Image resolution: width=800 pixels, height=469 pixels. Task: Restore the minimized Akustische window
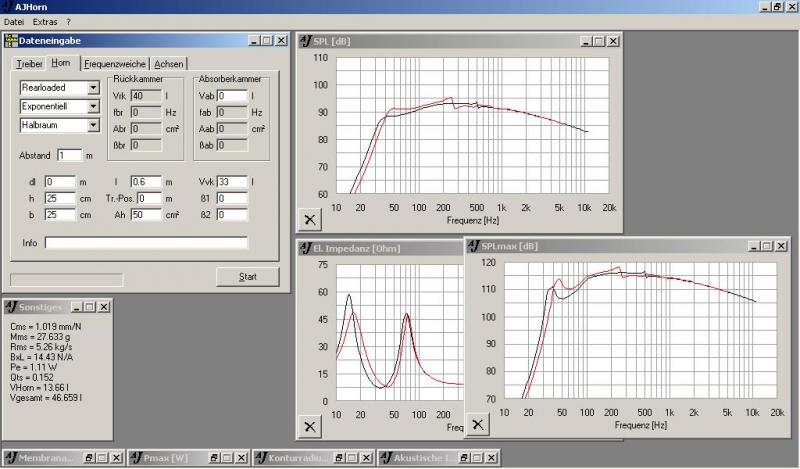463,457
